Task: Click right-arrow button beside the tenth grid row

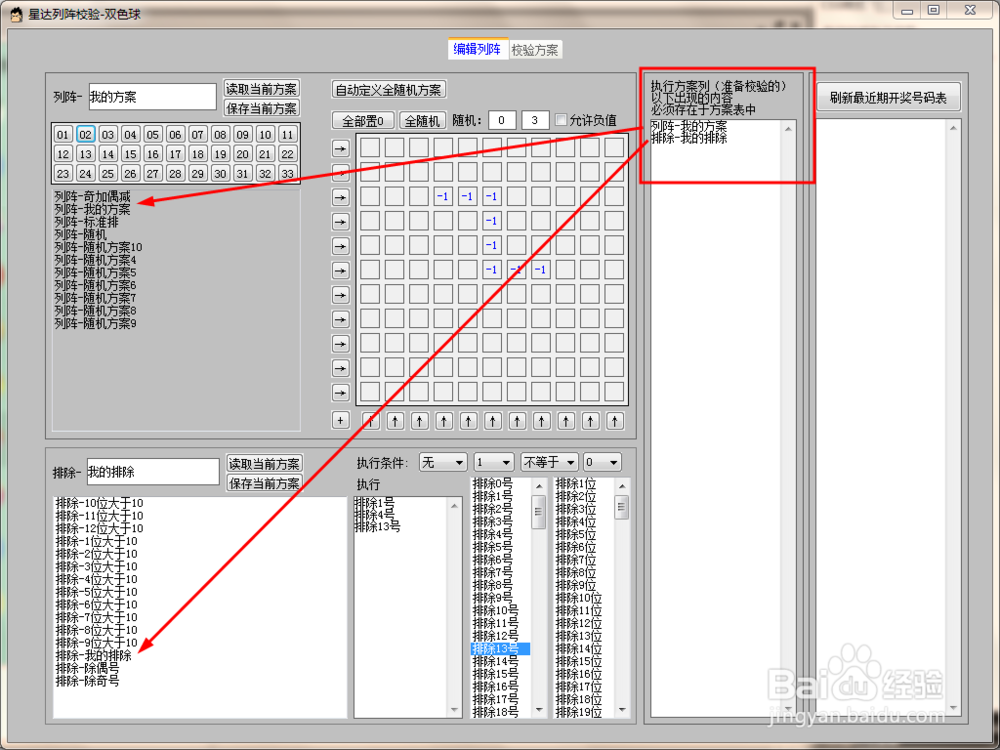Action: click(341, 369)
